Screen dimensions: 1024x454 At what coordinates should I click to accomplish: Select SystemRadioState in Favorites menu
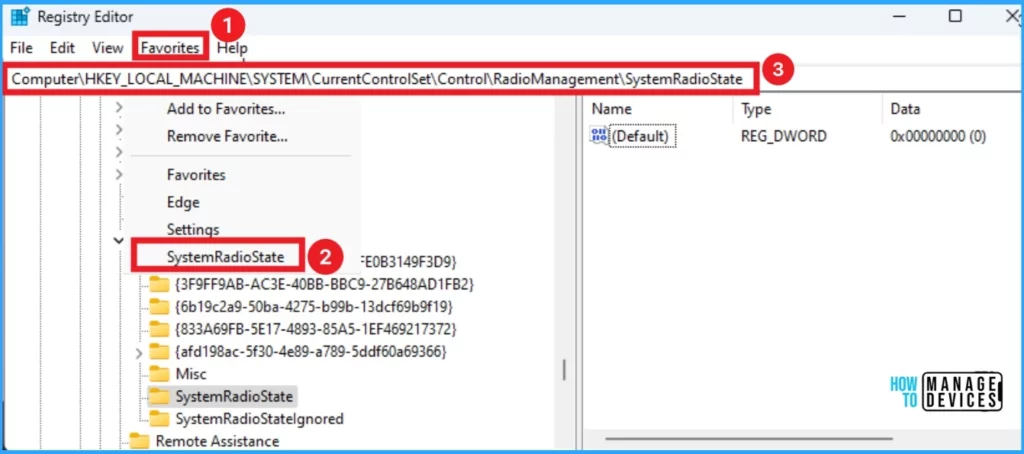point(225,257)
